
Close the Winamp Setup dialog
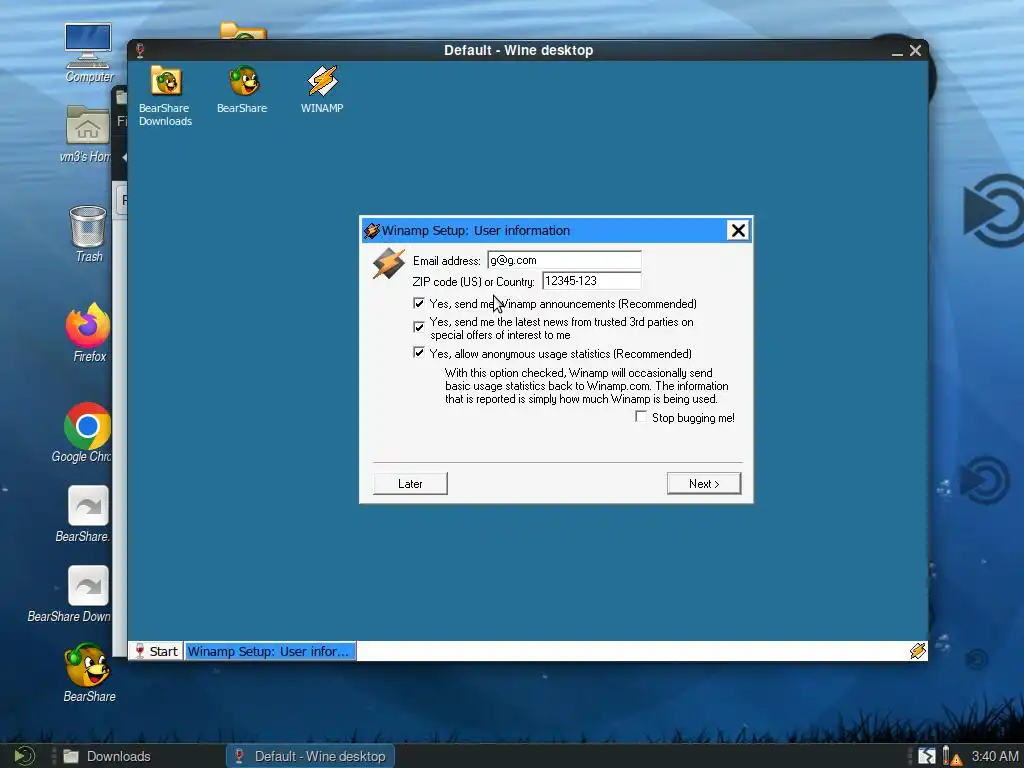pos(738,231)
